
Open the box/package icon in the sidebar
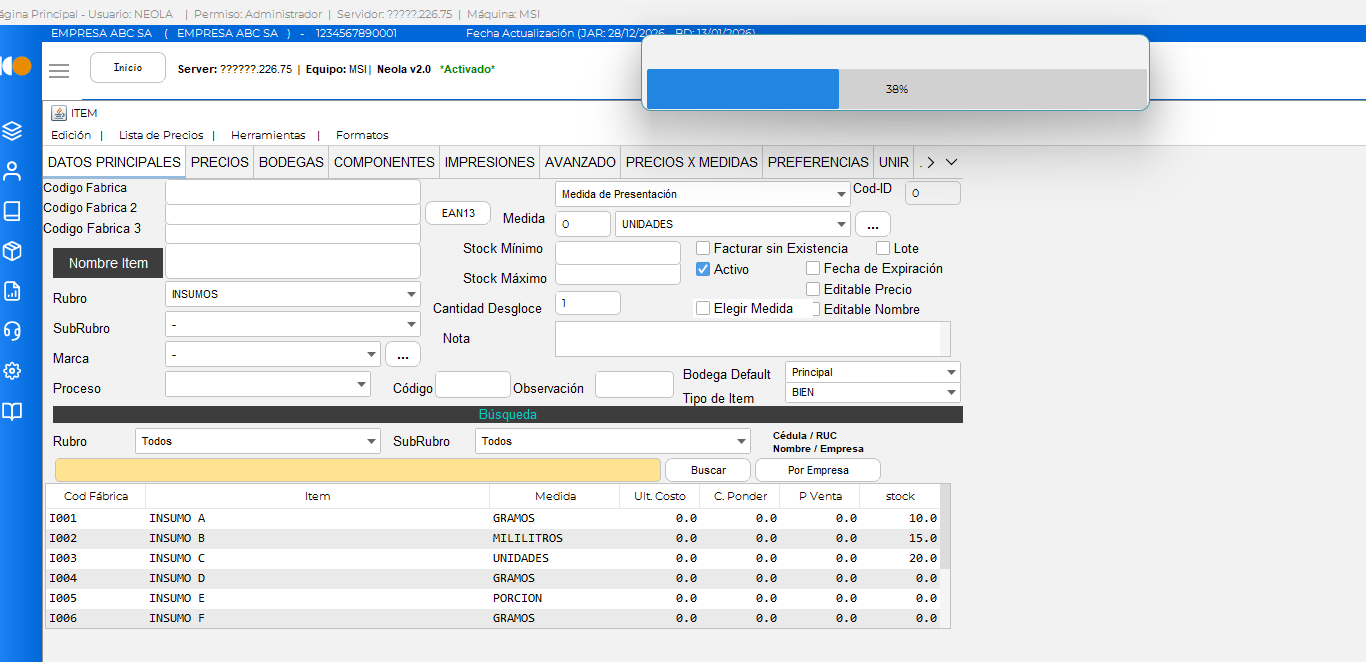pyautogui.click(x=12, y=250)
